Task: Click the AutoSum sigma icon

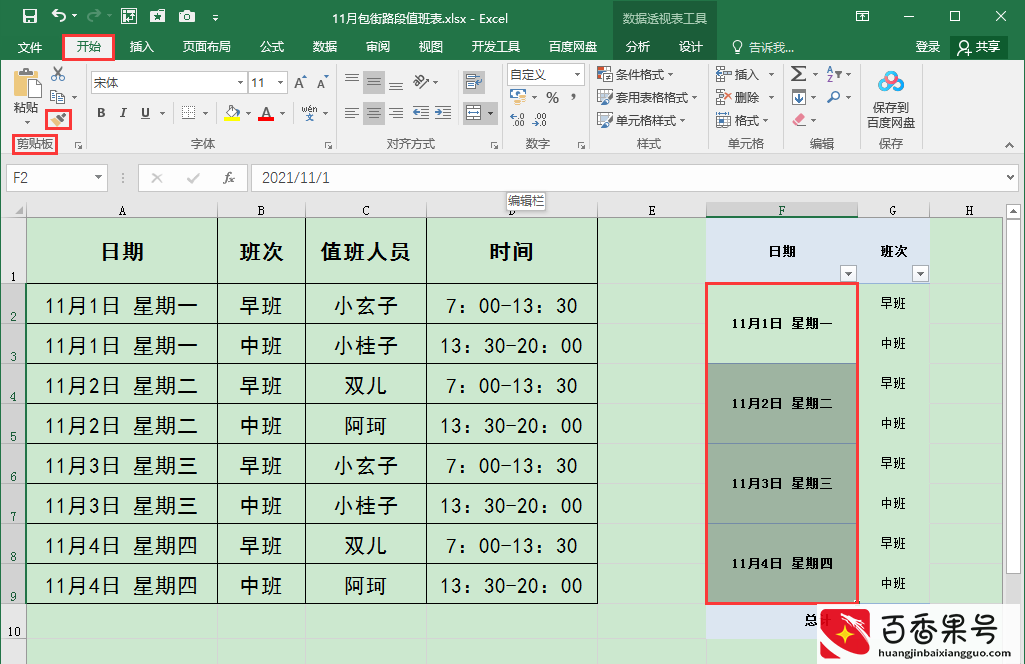Action: [x=798, y=74]
